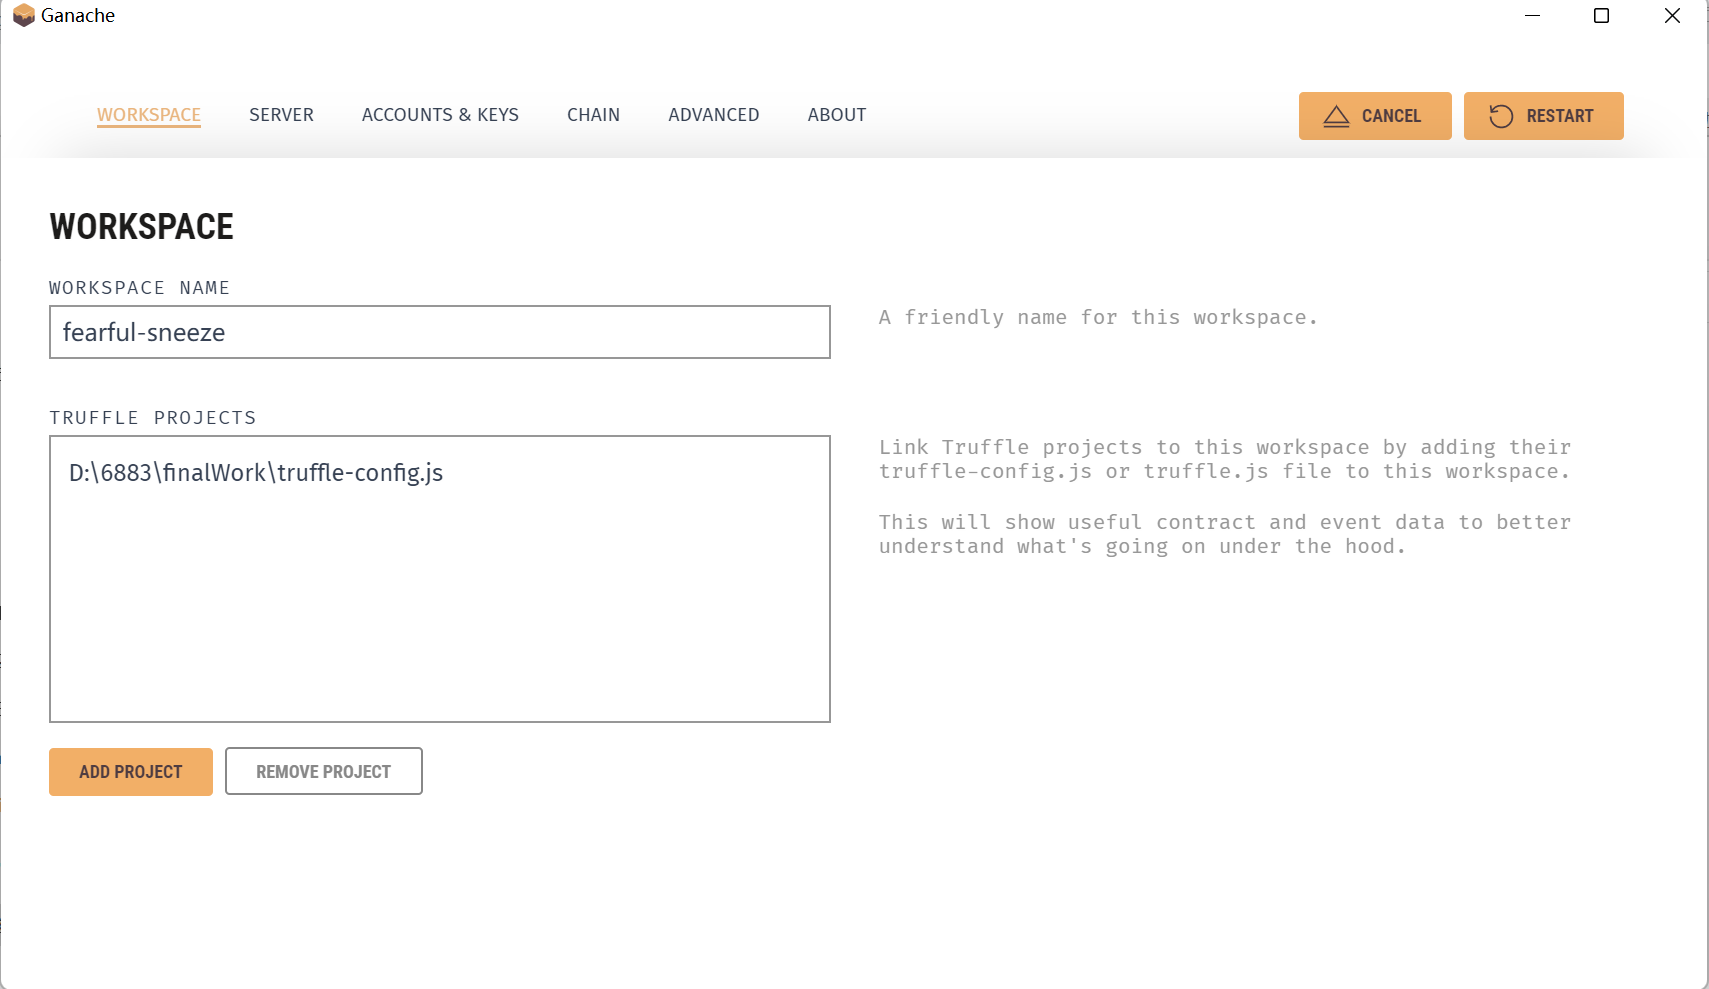Click the Cancel button label
Viewport: 1709px width, 989px height.
pyautogui.click(x=1391, y=116)
